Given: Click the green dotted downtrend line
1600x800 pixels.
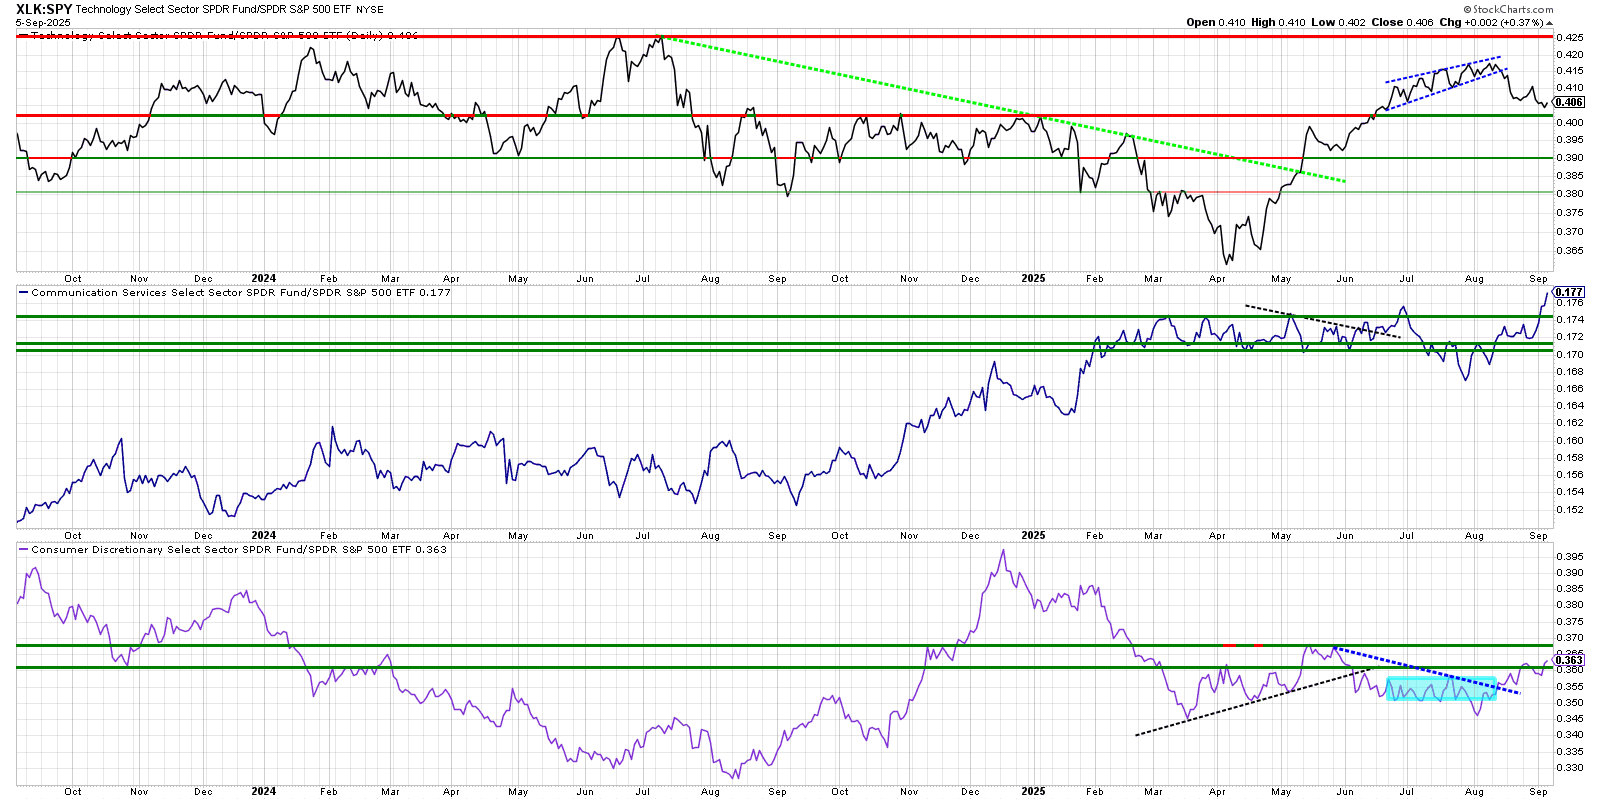Looking at the screenshot, I should click(1003, 109).
